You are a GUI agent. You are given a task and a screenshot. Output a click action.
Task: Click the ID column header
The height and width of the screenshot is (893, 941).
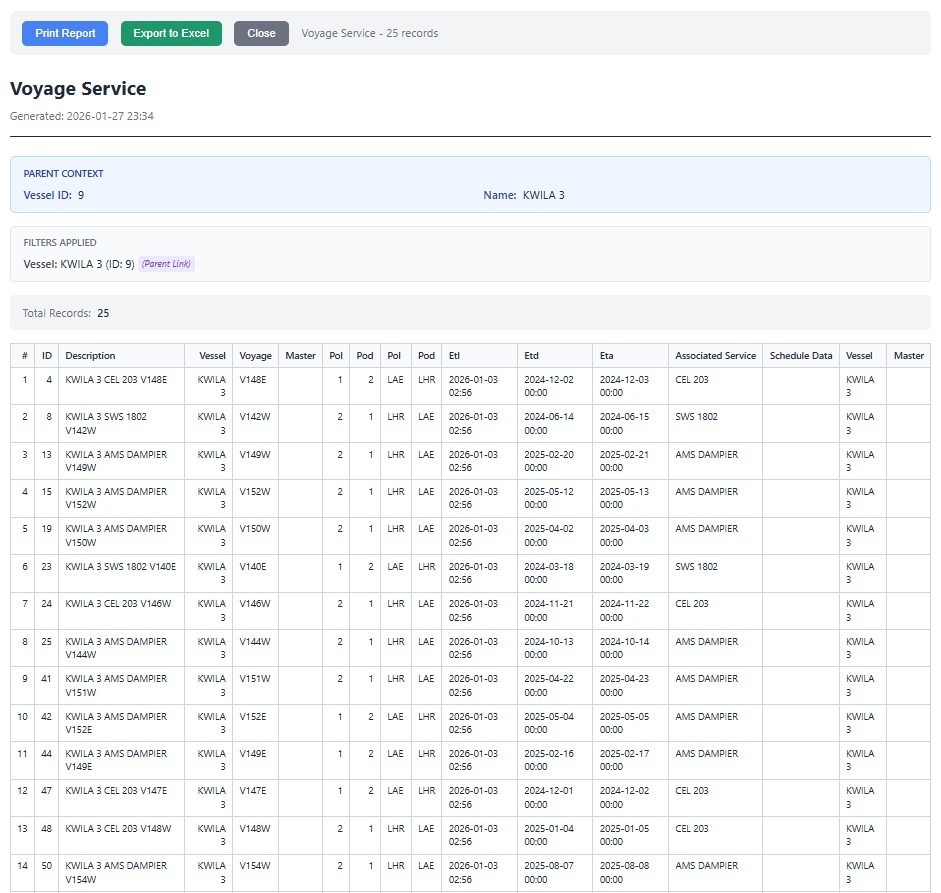[x=47, y=356]
